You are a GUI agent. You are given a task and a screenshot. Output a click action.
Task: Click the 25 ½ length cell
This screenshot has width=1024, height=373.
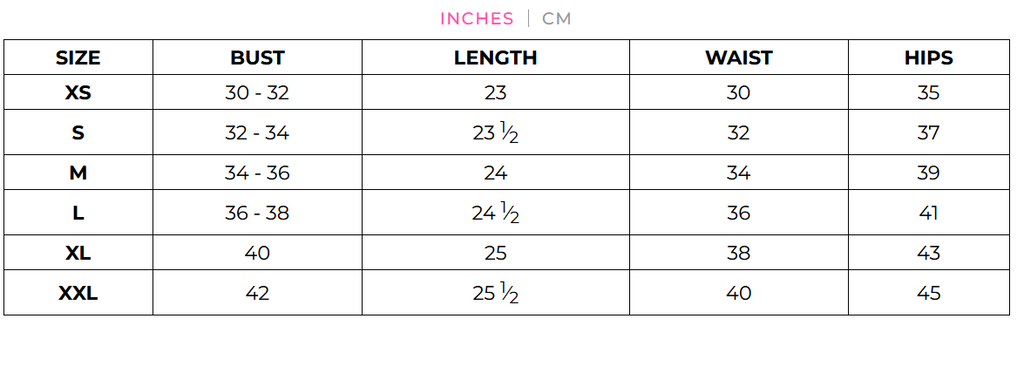496,293
